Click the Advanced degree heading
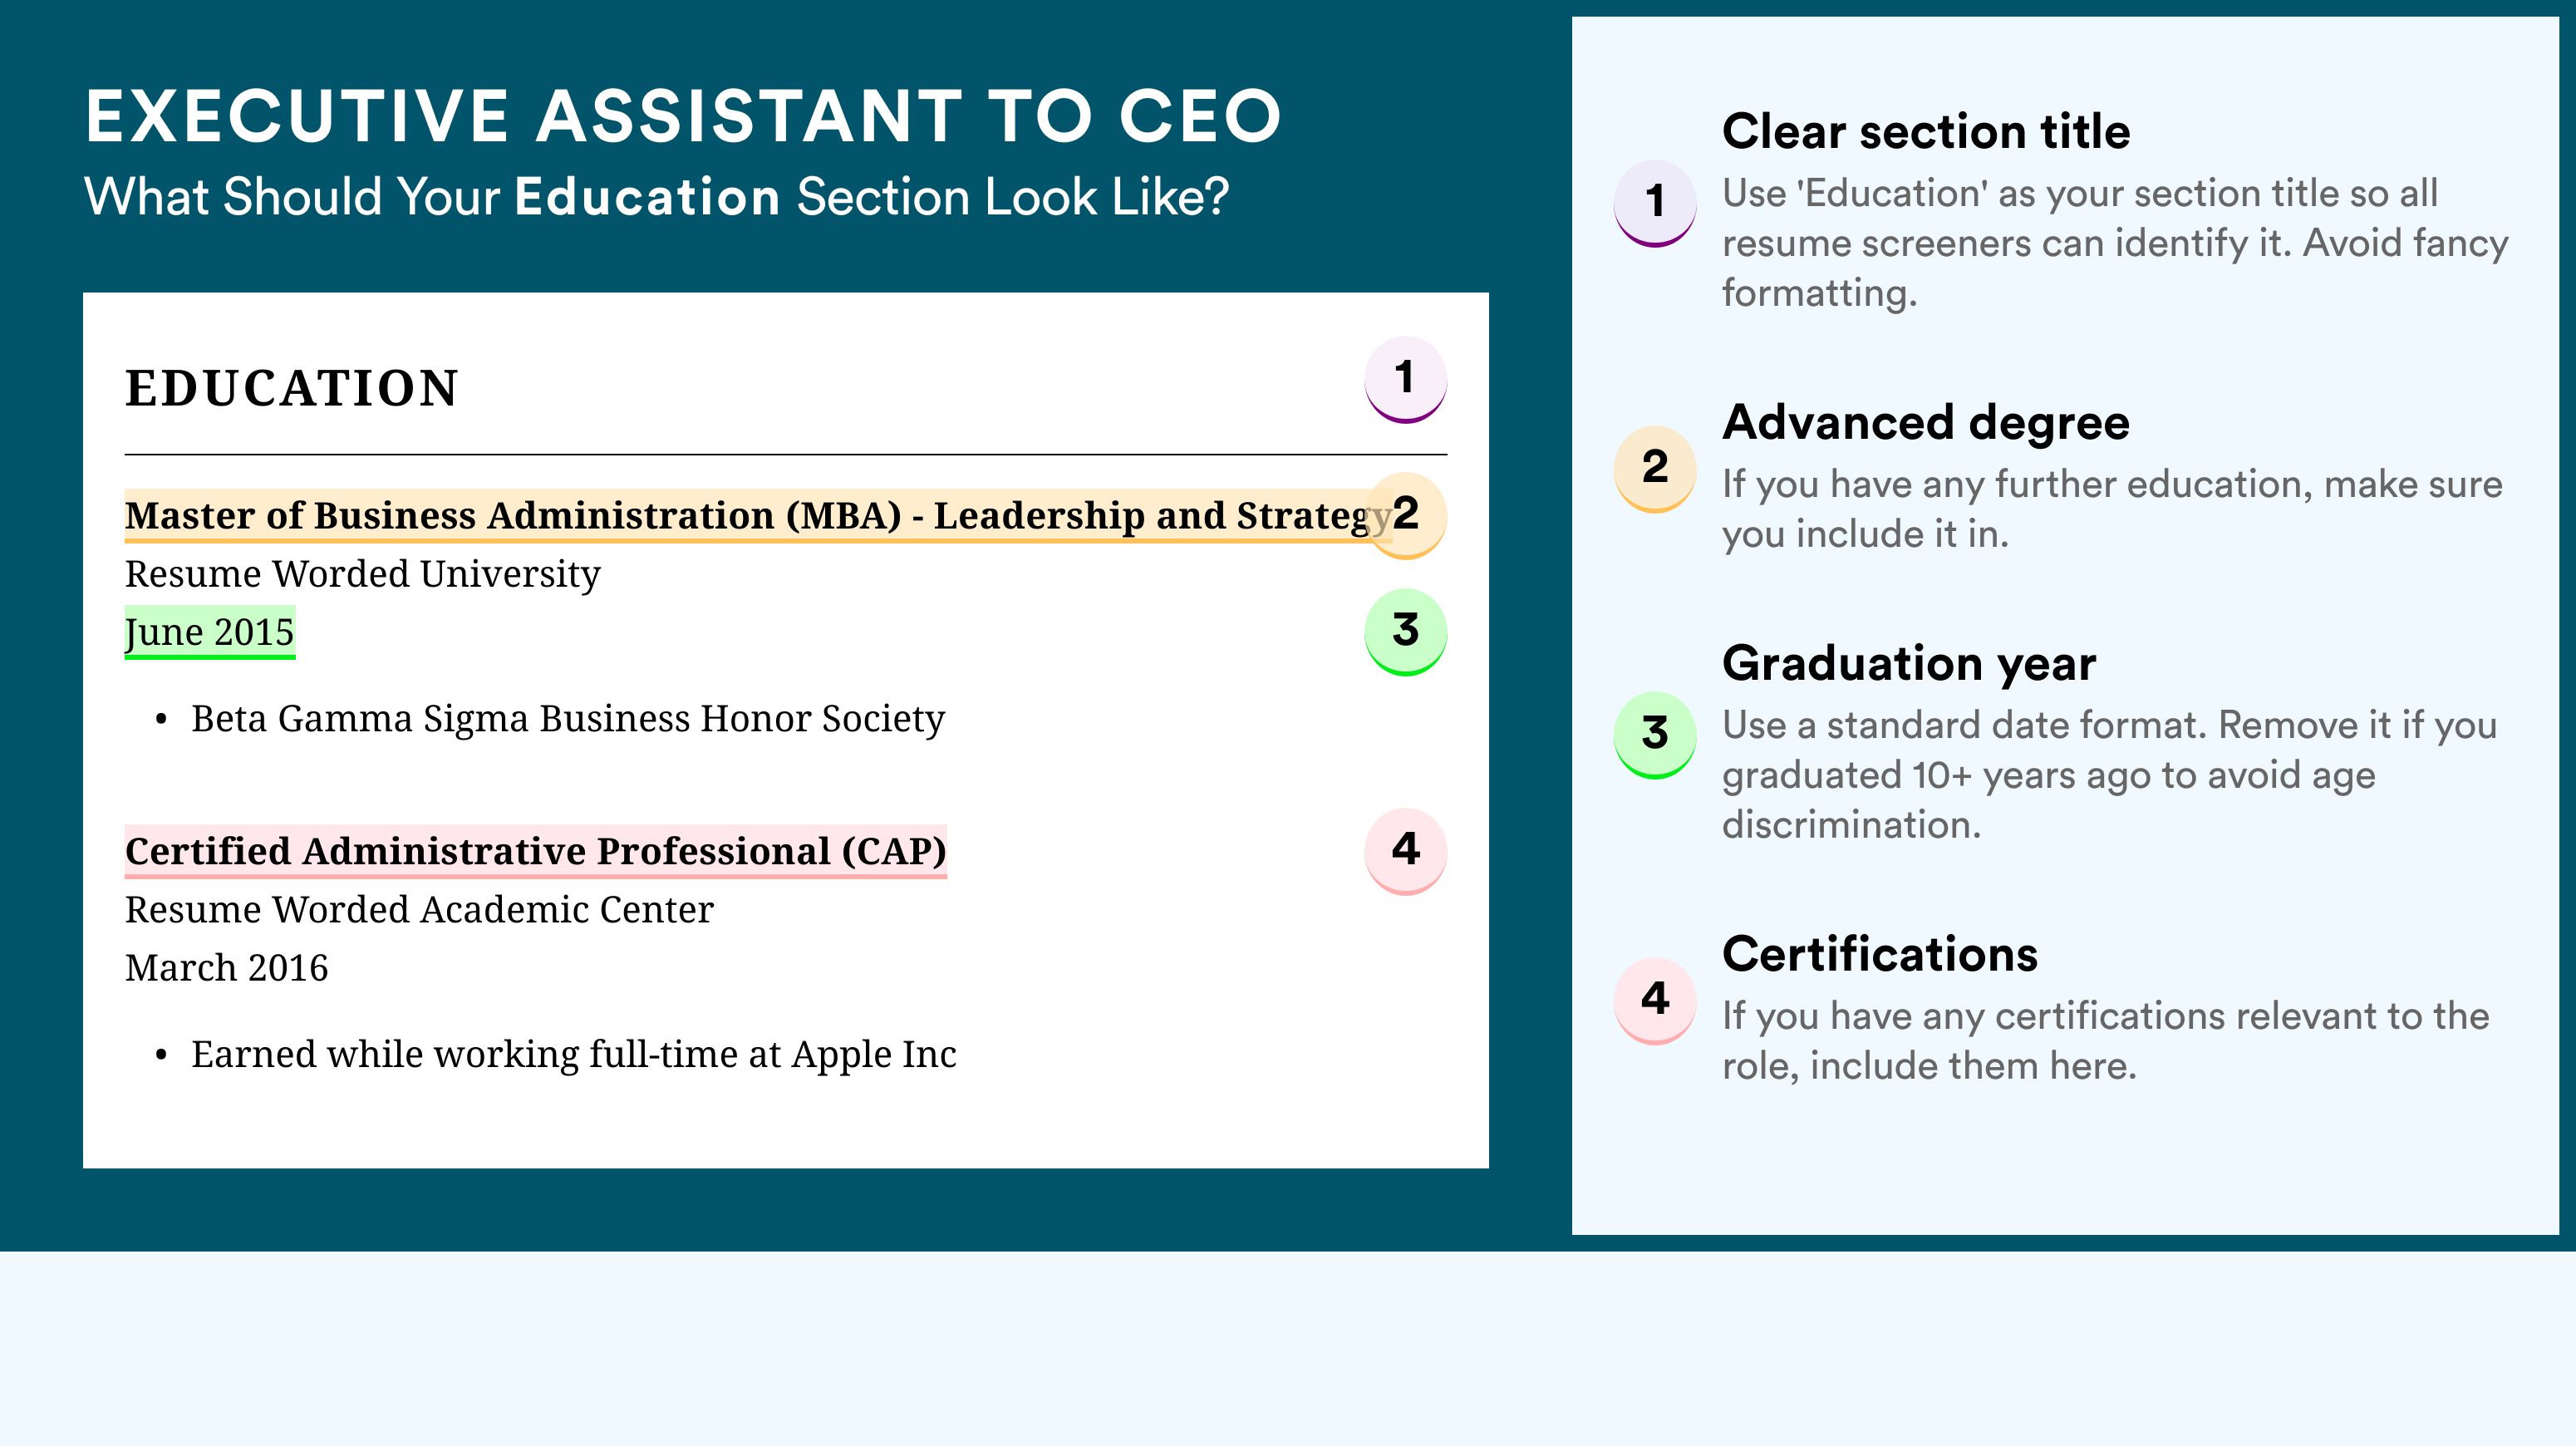 click(1926, 422)
